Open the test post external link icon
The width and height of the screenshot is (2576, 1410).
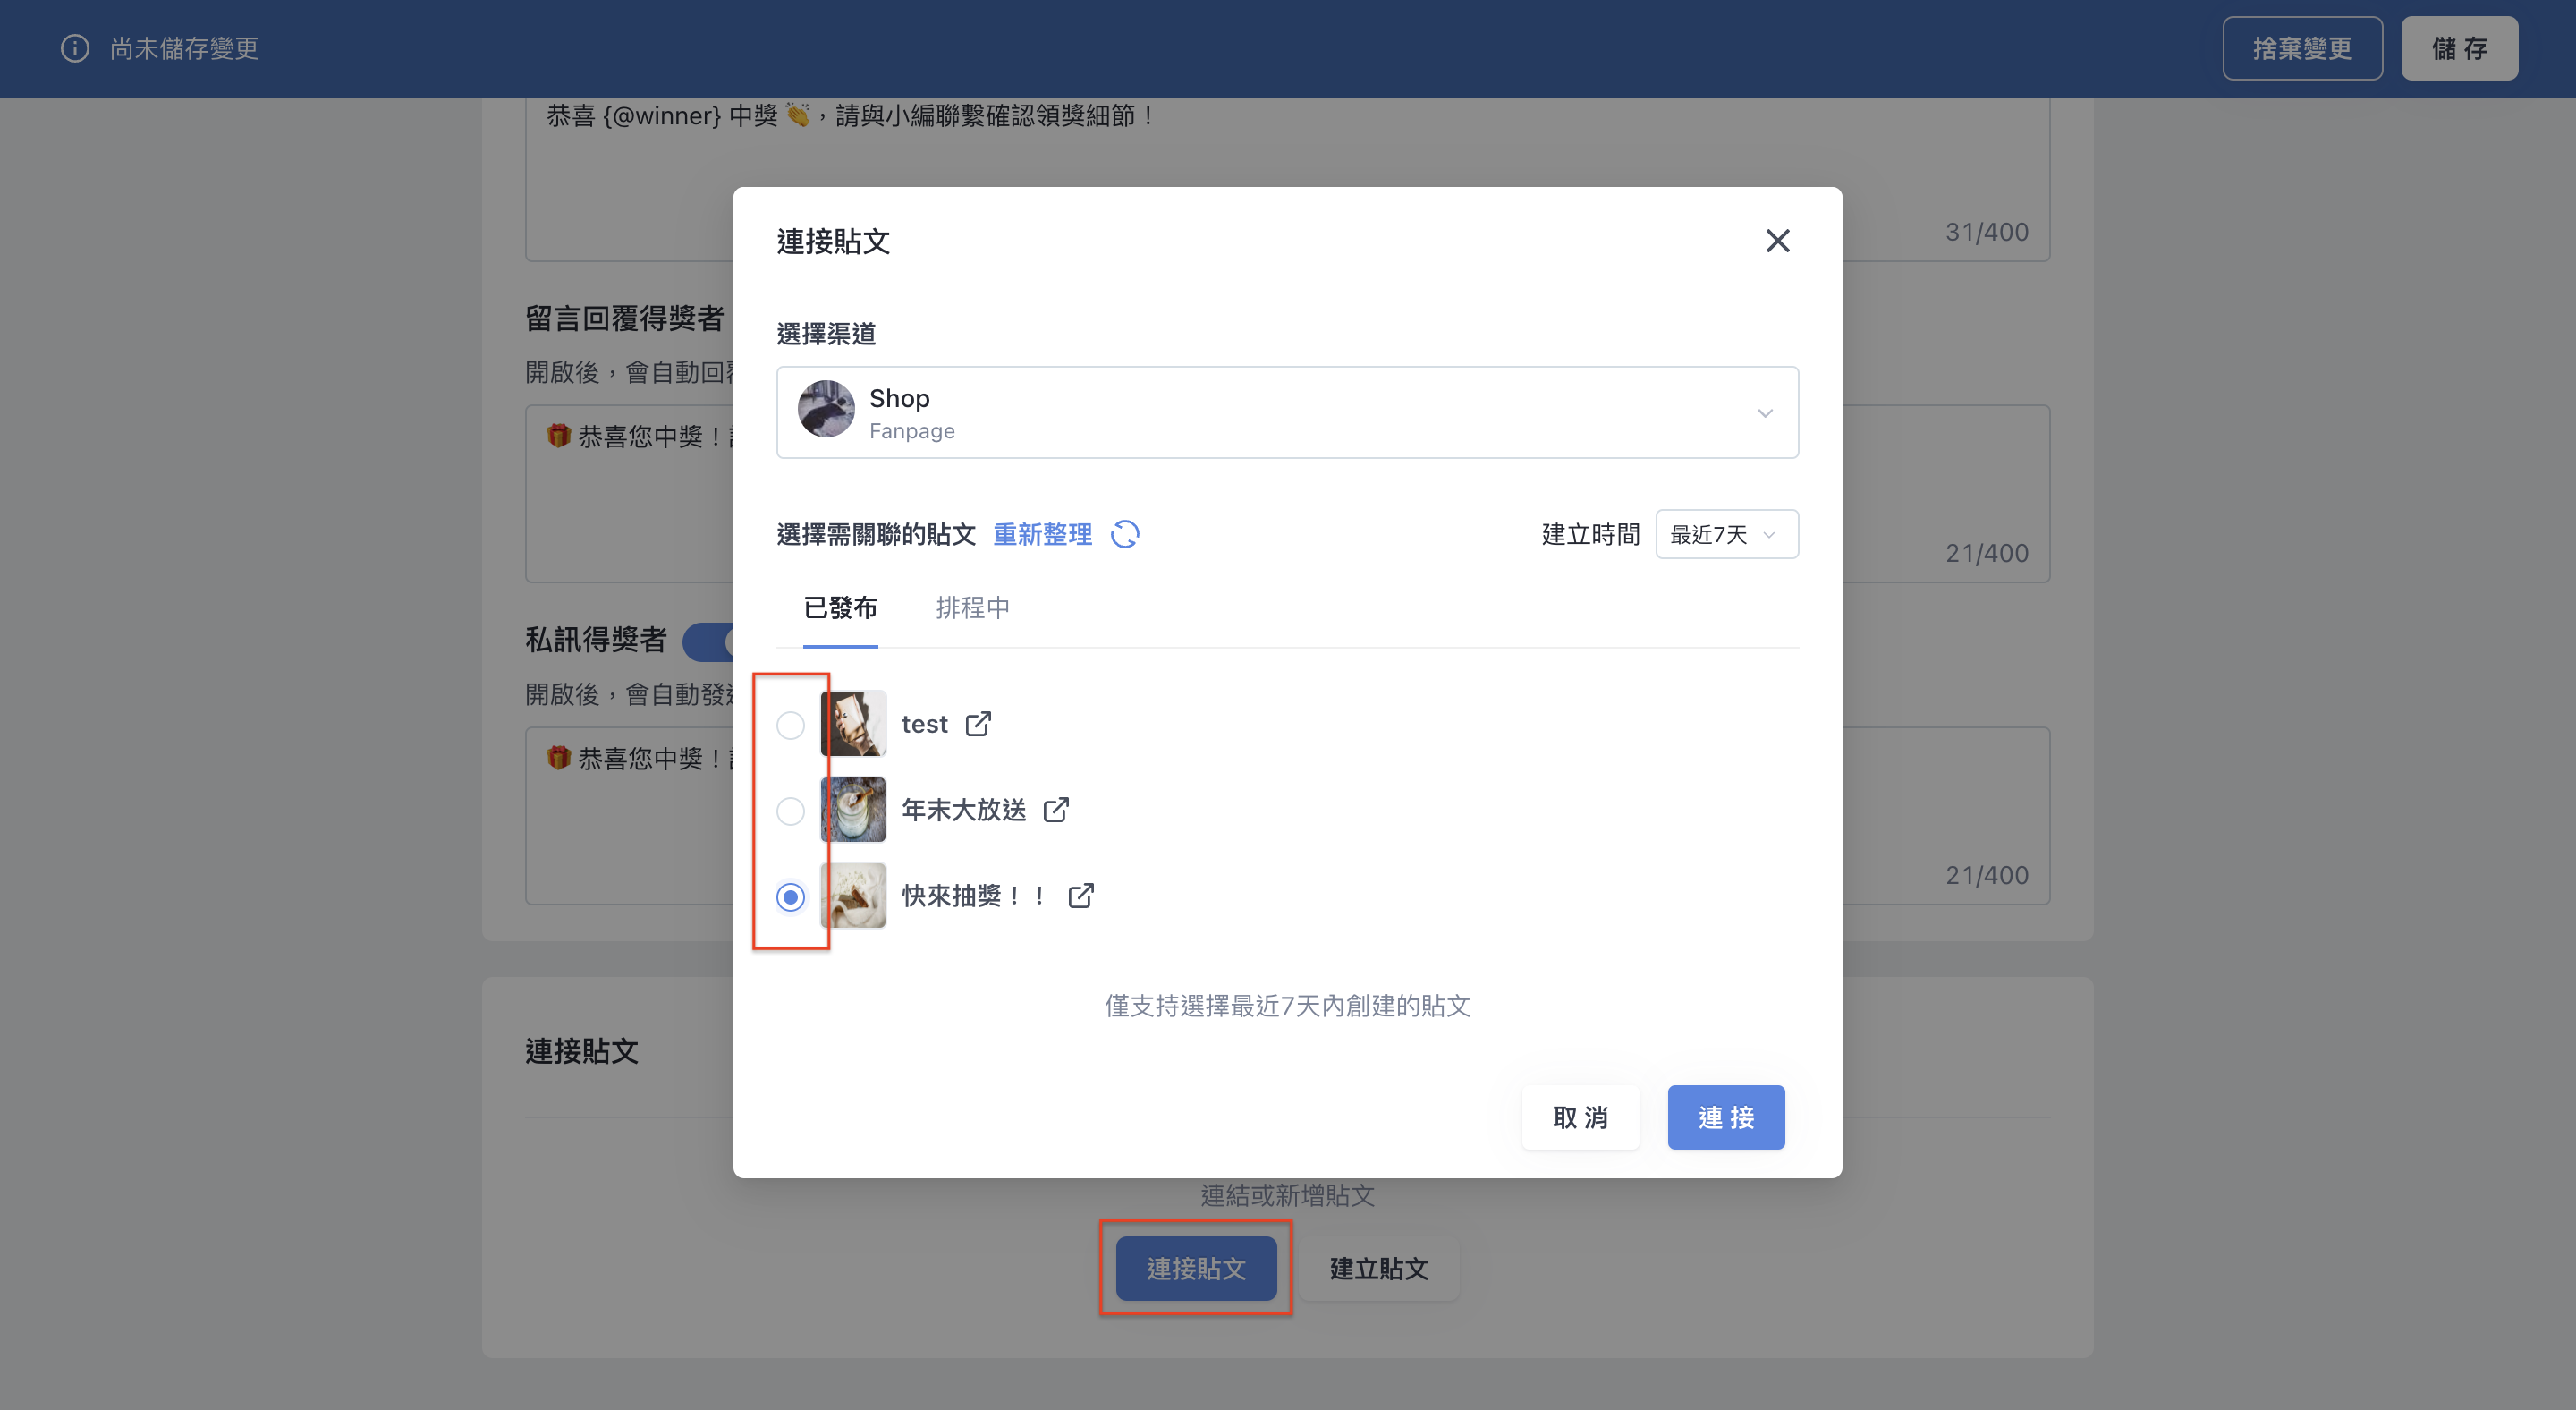[978, 723]
